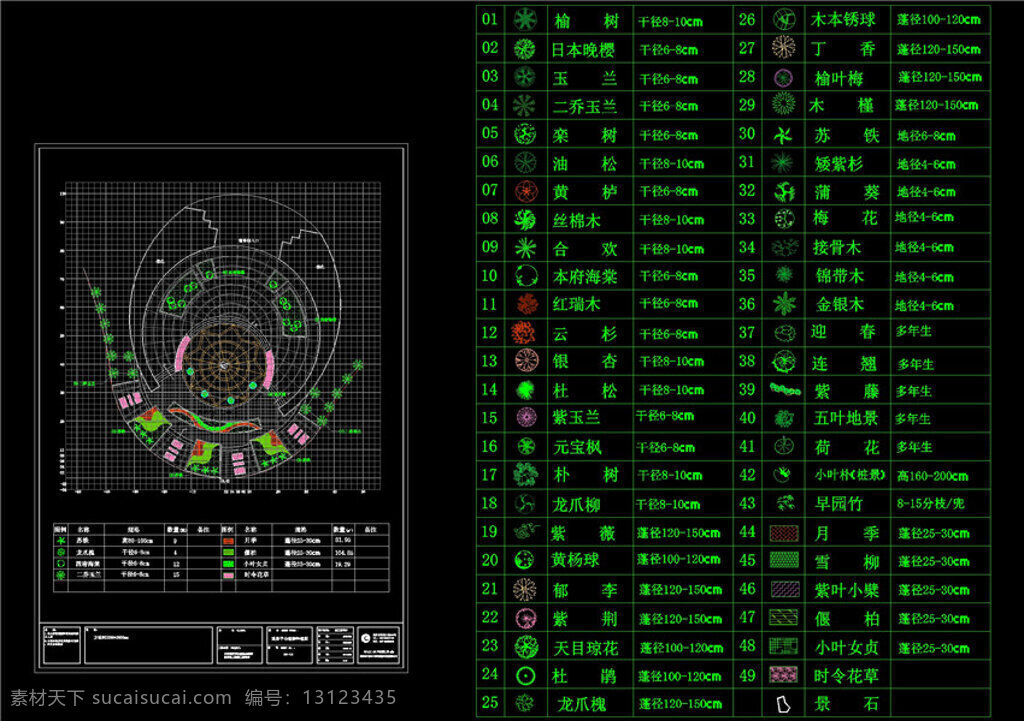Select the 紫藤 vine symbol in row 39
Image resolution: width=1024 pixels, height=721 pixels.
785,390
